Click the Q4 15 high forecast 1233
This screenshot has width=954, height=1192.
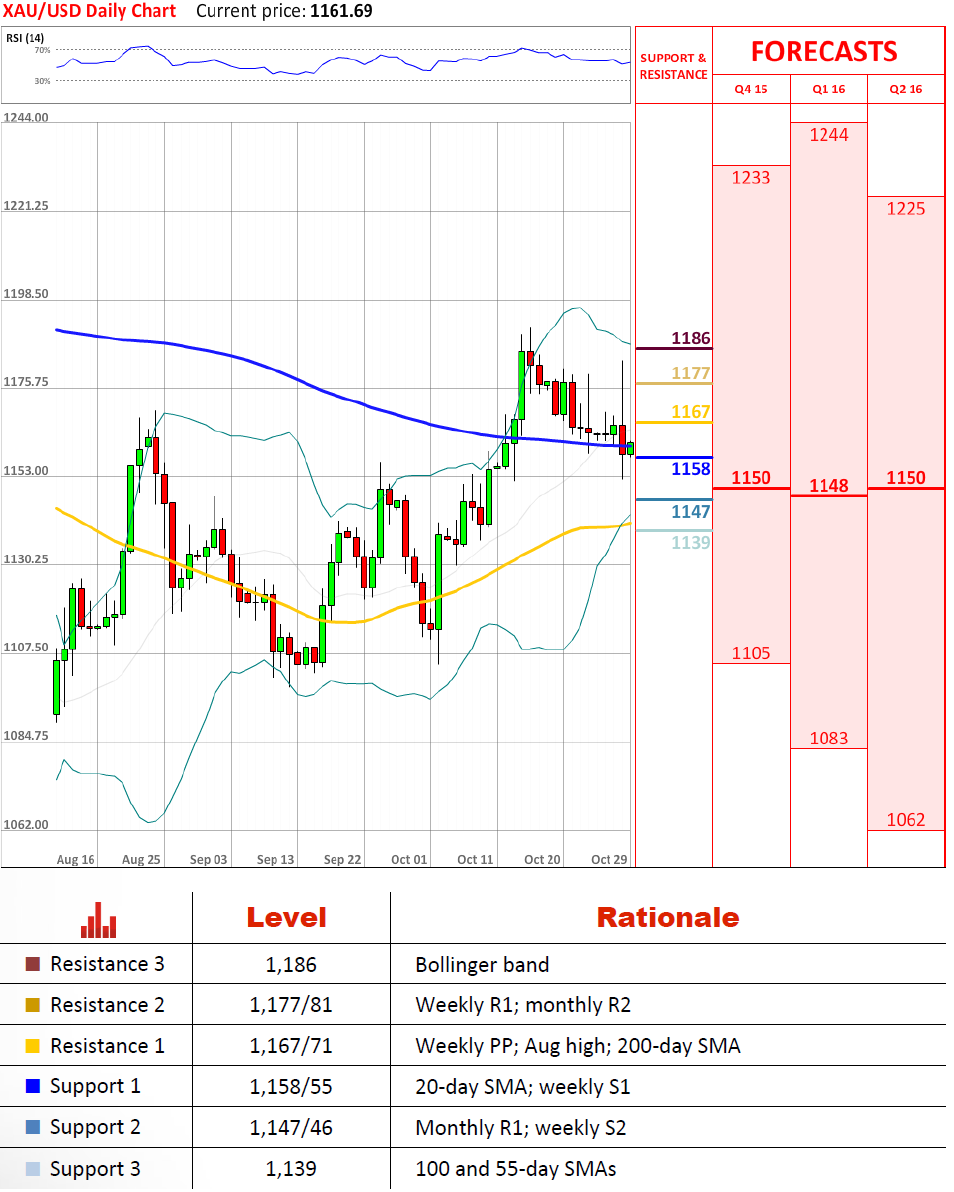[751, 178]
